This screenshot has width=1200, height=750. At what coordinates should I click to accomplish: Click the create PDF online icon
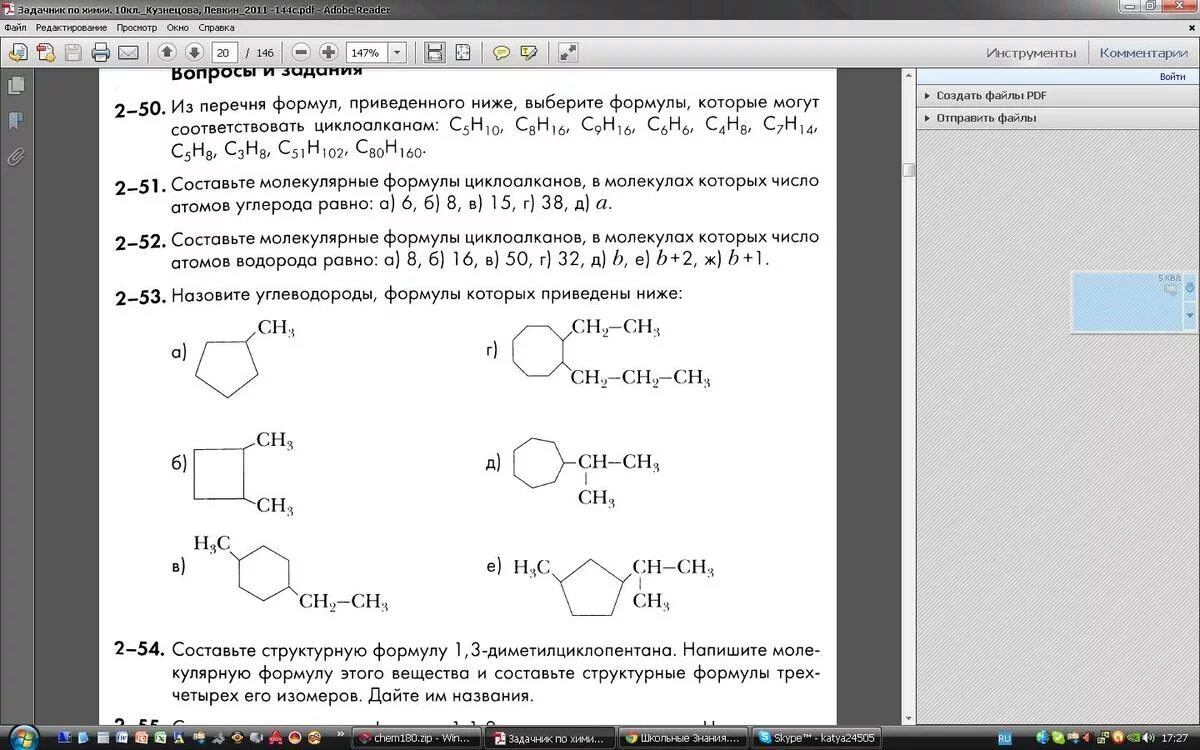coord(18,52)
